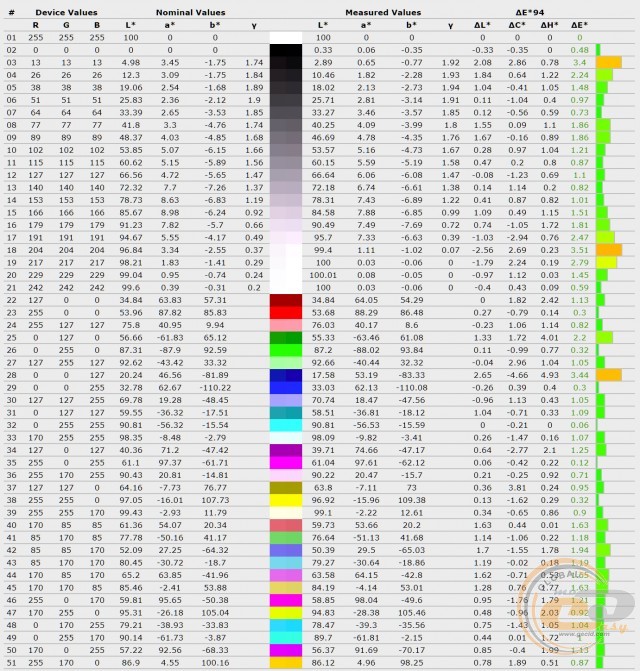This screenshot has height=671, width=640.
Task: Click ΔH* value 4.01 in row 25
Action: click(x=549, y=338)
